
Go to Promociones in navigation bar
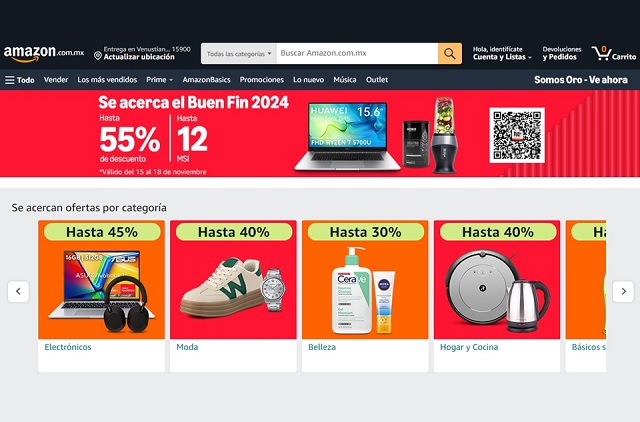(x=262, y=80)
